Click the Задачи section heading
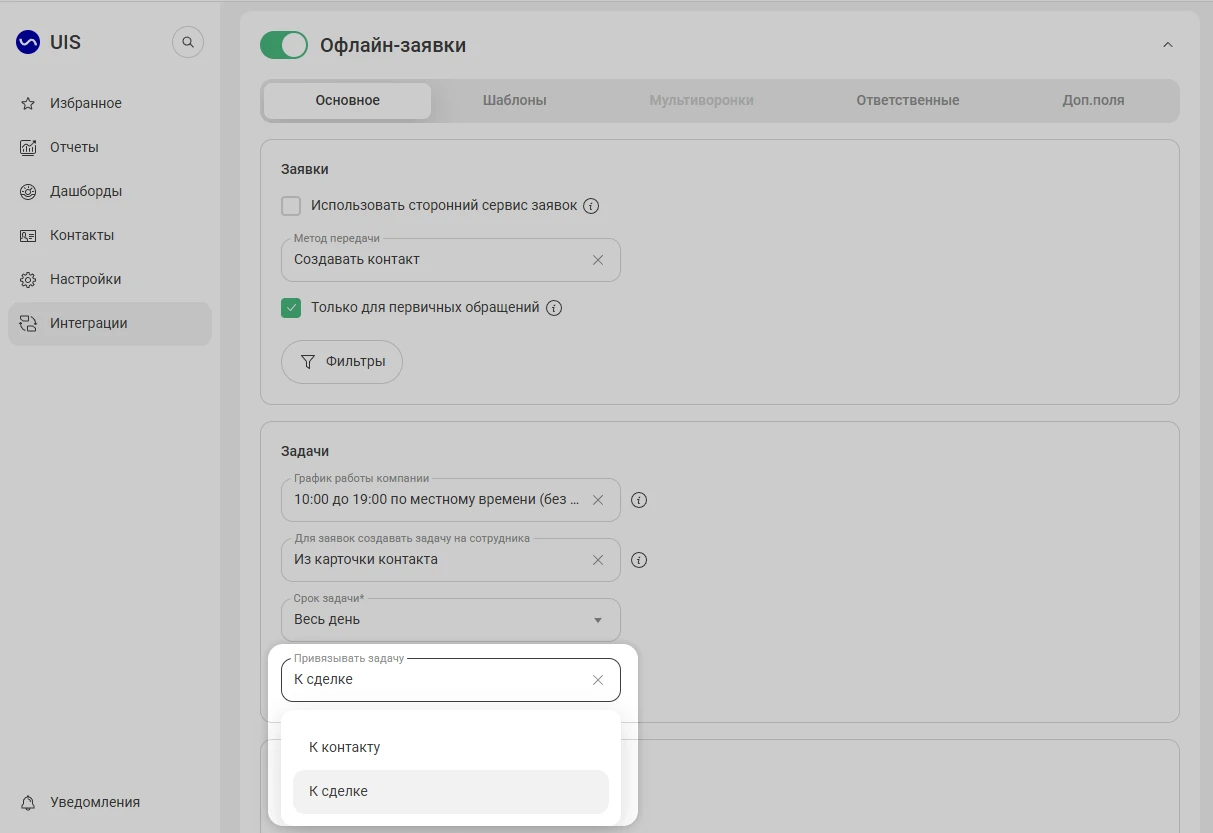Screen dimensions: 1213x833 point(305,451)
